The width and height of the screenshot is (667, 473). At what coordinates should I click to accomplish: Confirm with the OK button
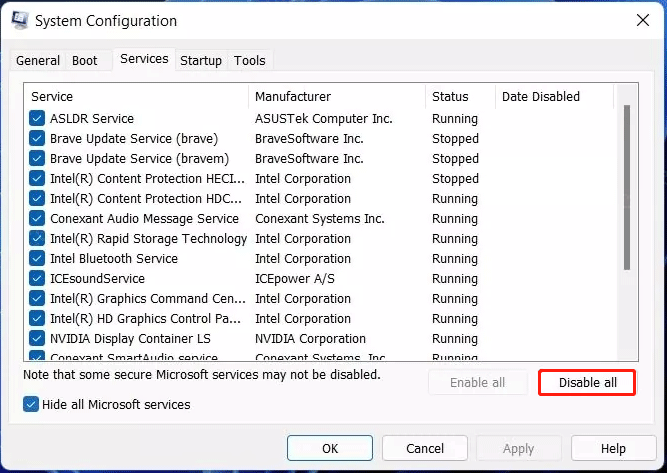coord(330,448)
